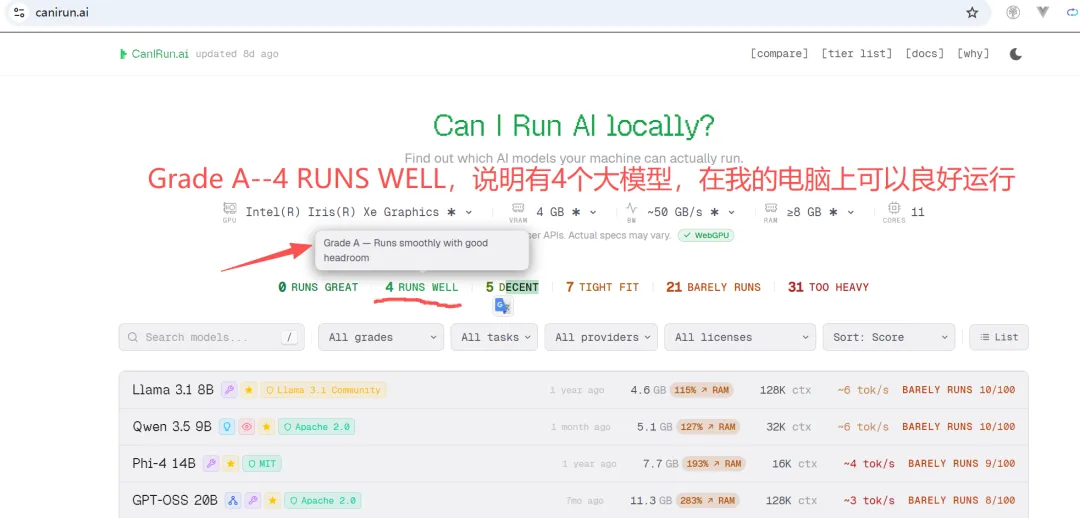Viewport: 1080px width, 518px height.
Task: Open the All tasks dropdown
Action: pyautogui.click(x=494, y=337)
